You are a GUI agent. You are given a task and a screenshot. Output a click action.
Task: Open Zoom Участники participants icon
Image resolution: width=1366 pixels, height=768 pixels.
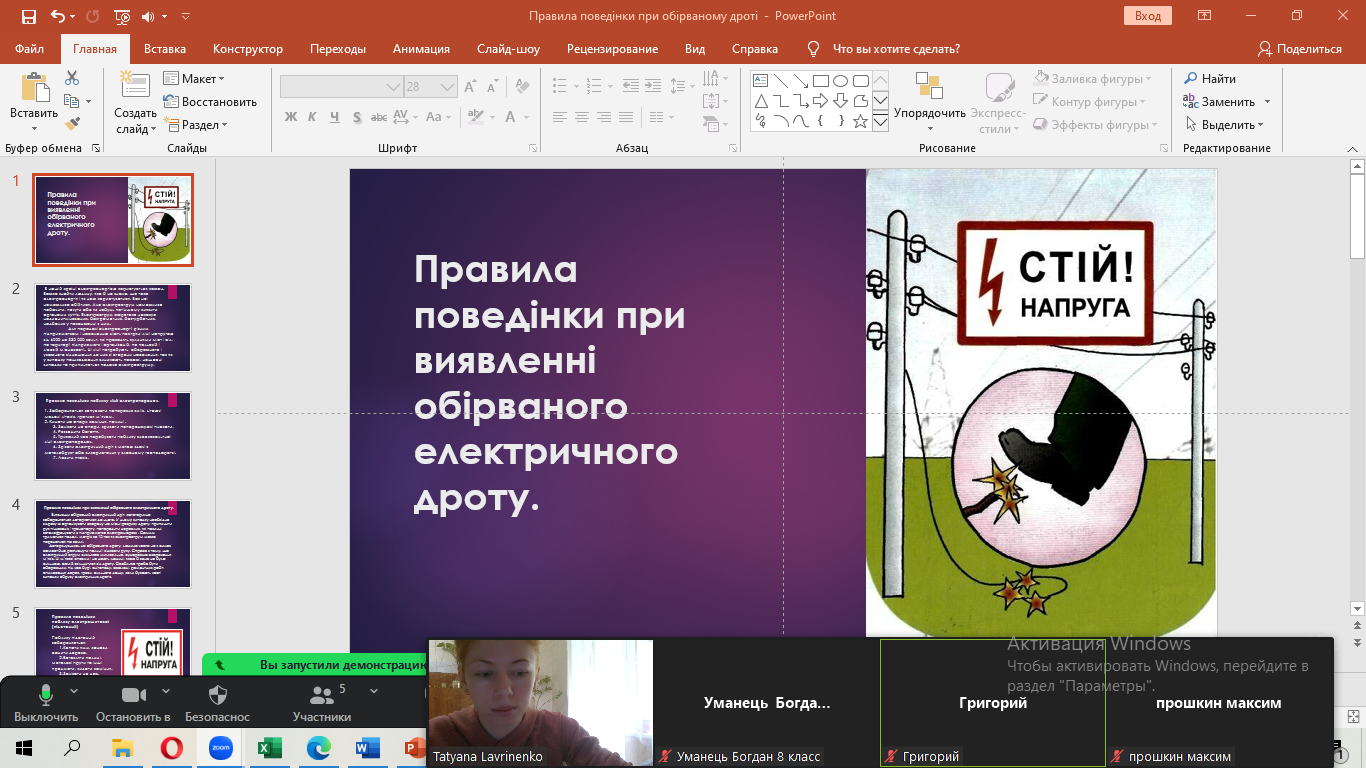click(x=321, y=694)
